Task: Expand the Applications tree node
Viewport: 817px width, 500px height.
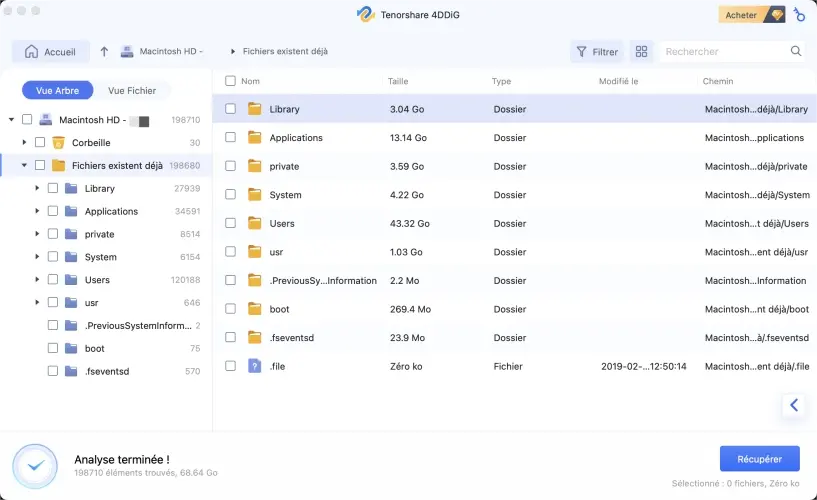Action: (37, 212)
